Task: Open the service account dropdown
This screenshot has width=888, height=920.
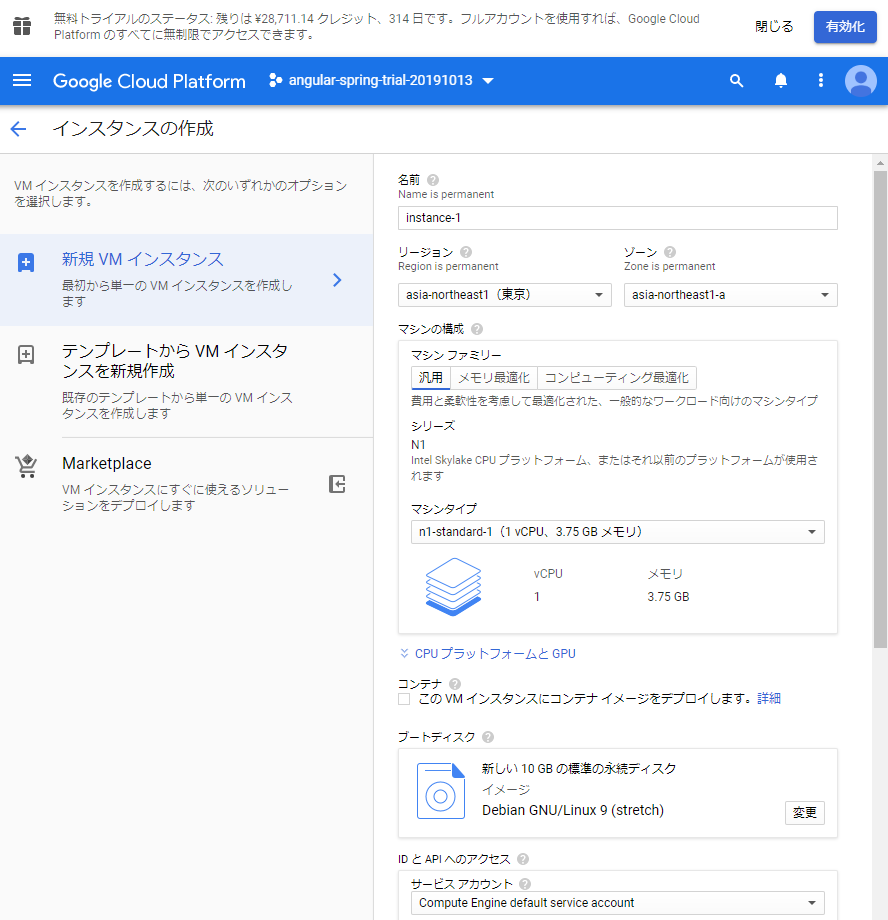Action: click(x=617, y=902)
